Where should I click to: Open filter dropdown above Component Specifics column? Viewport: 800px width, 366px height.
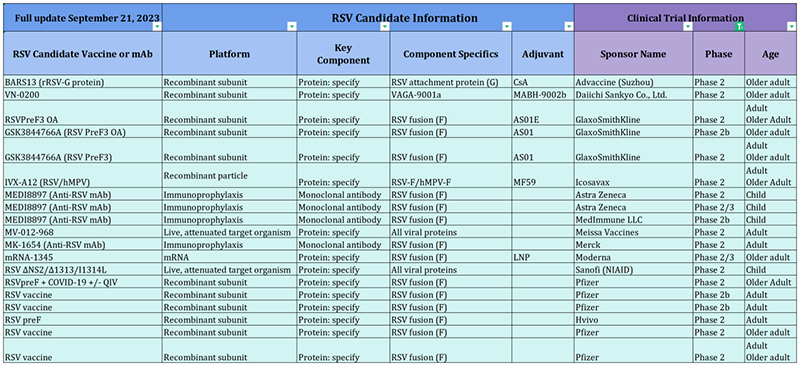pyautogui.click(x=507, y=27)
